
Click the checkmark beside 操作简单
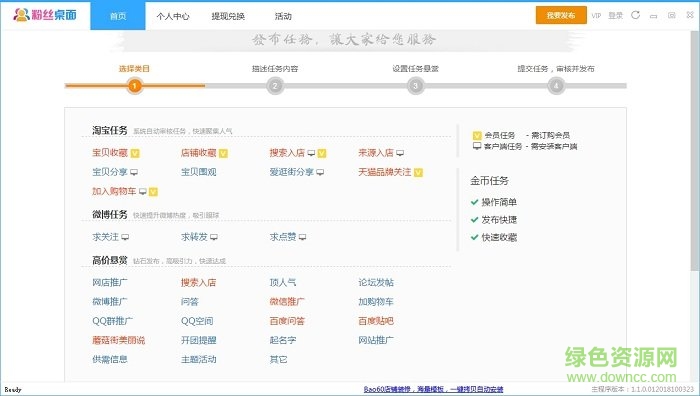475,202
